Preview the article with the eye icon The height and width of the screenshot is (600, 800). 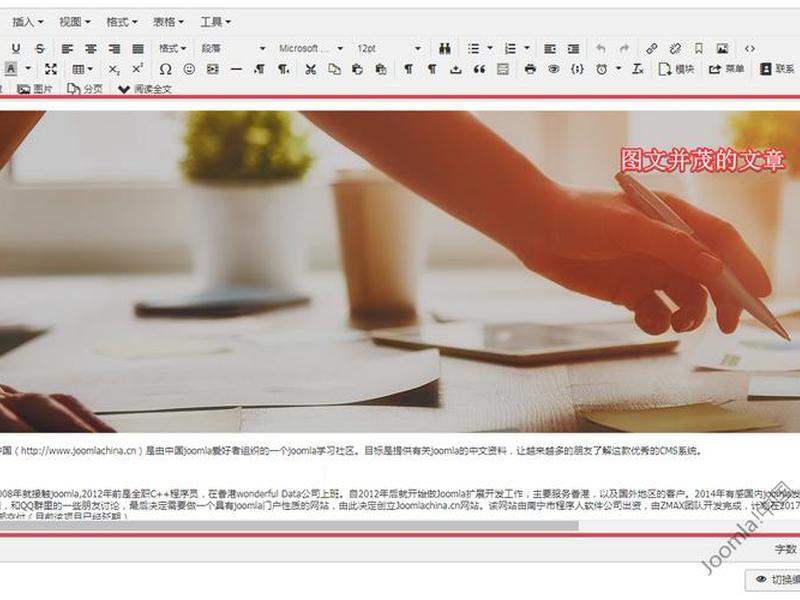click(554, 69)
